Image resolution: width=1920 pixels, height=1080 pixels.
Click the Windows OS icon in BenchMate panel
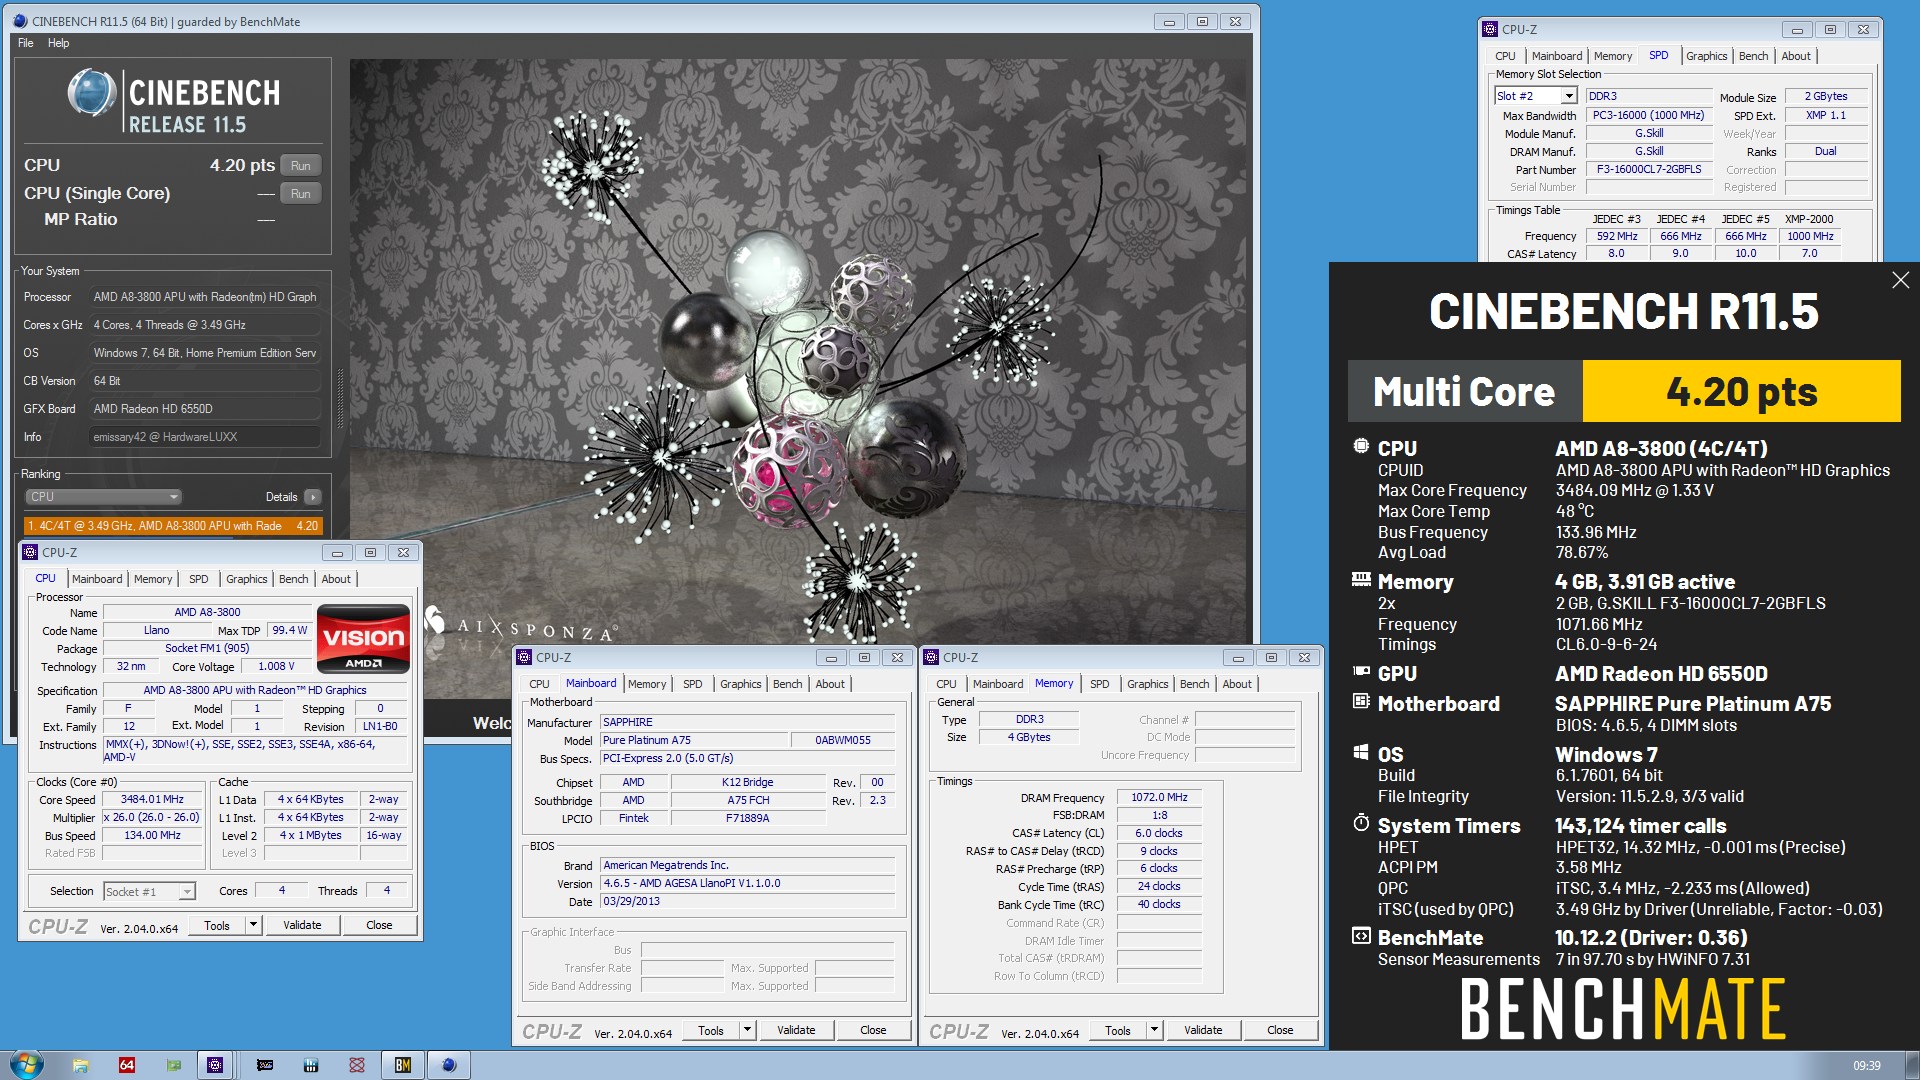click(x=1361, y=752)
